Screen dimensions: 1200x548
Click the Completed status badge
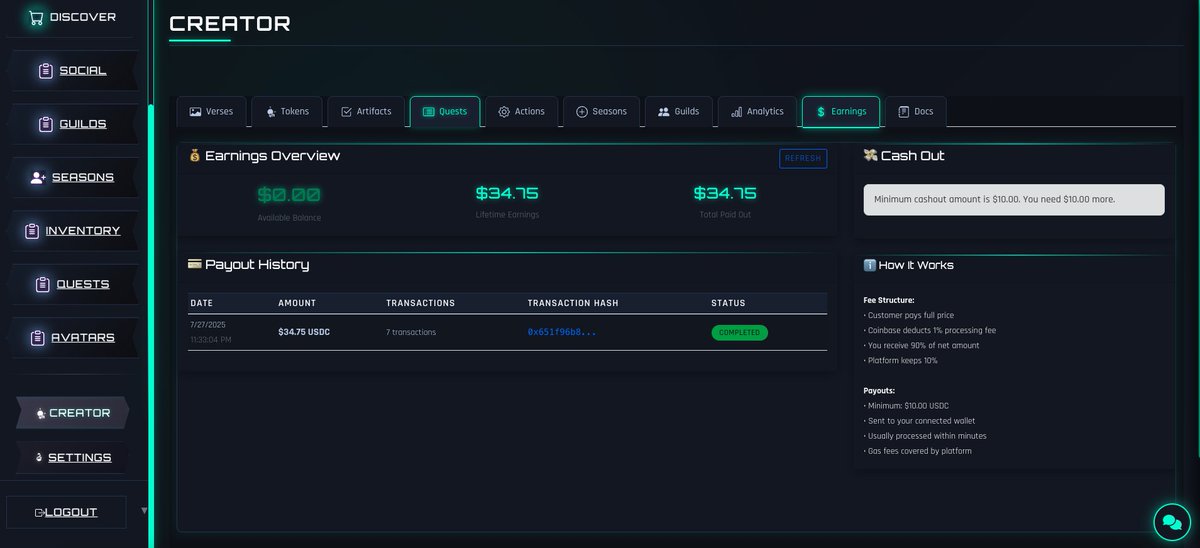click(x=739, y=332)
